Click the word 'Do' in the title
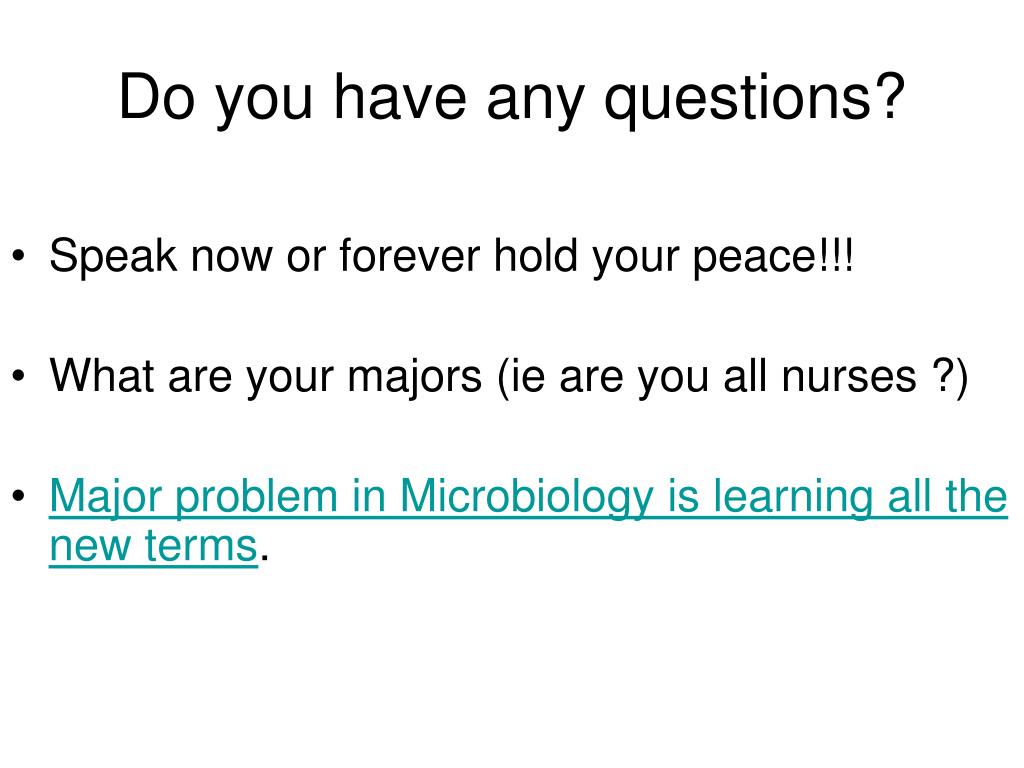 click(x=157, y=97)
